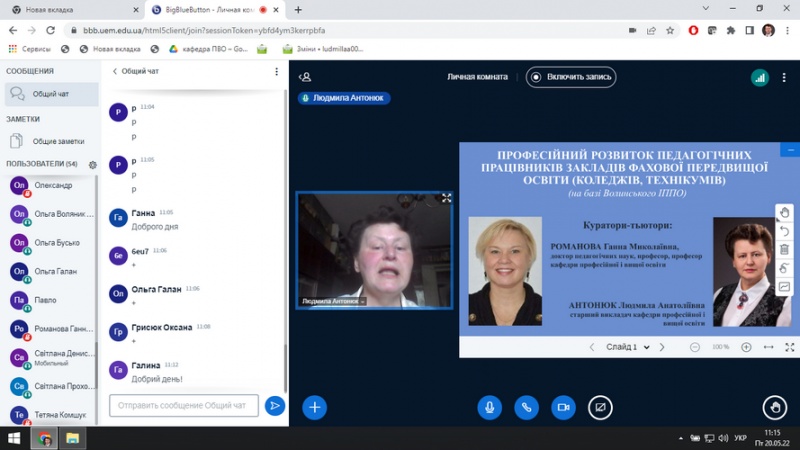The image size is (800, 450).
Task: Send the chat message arrow button
Action: point(274,405)
